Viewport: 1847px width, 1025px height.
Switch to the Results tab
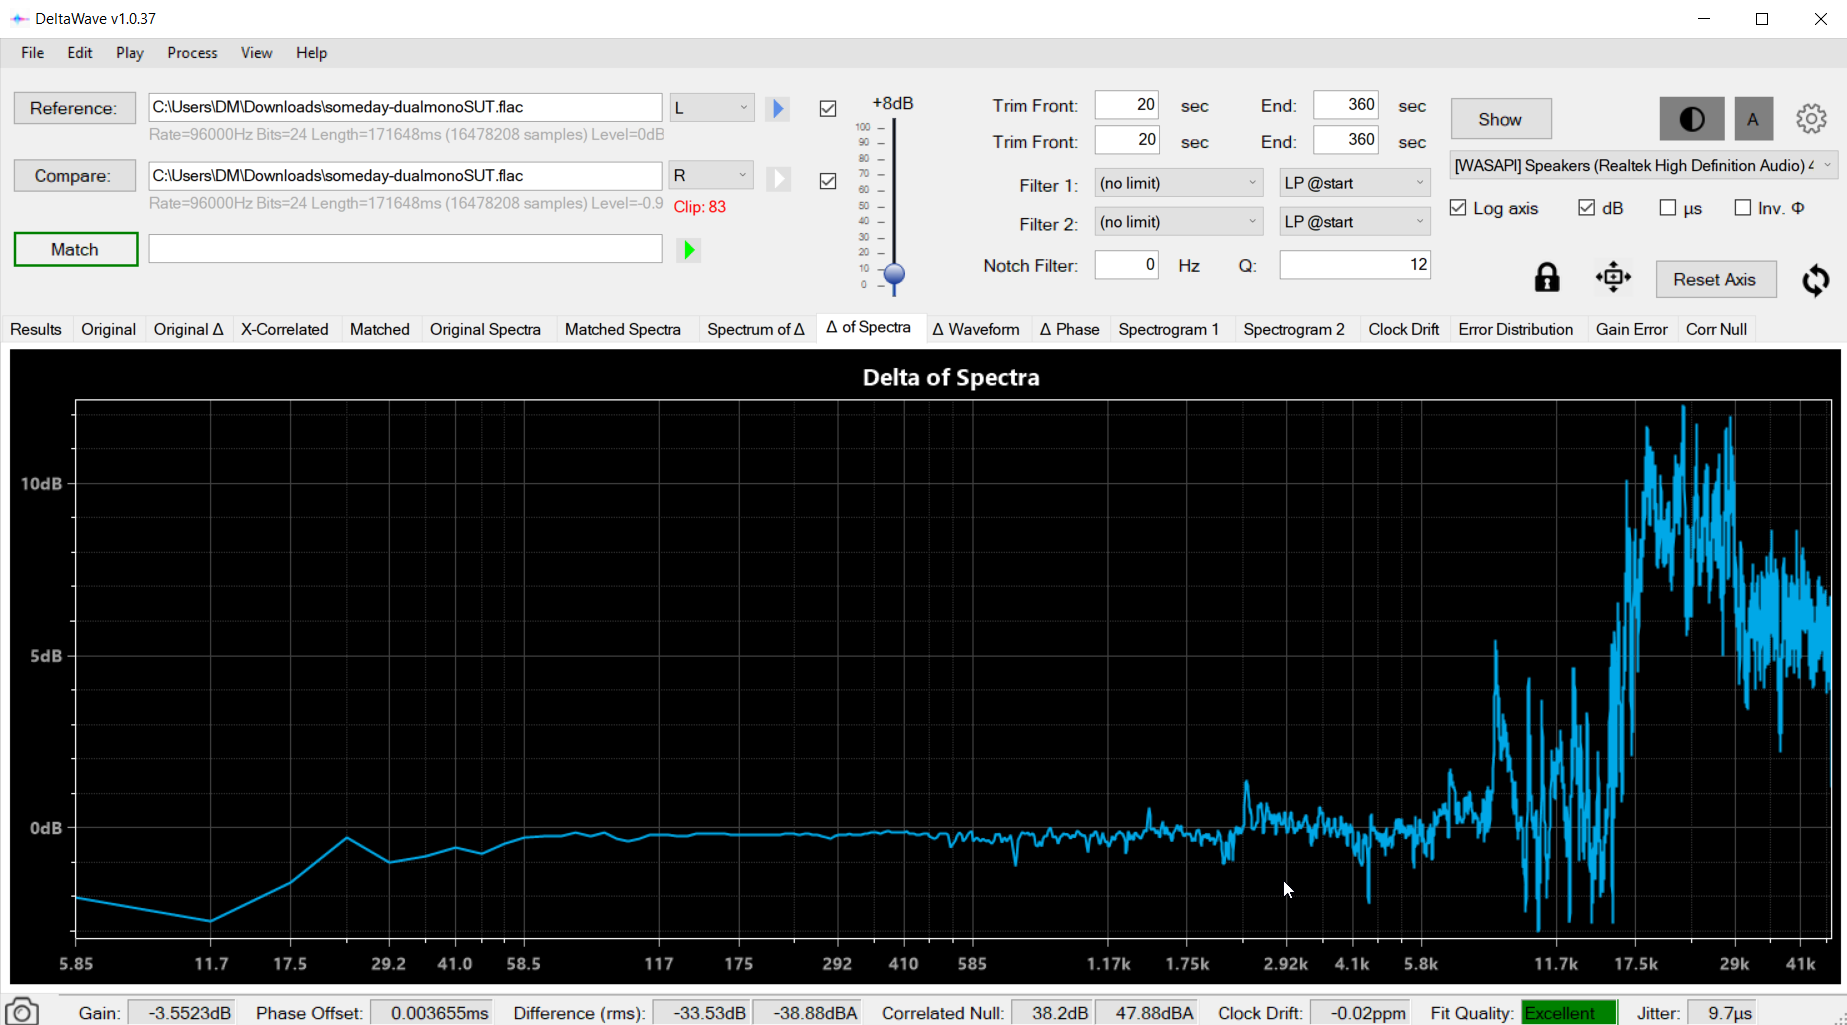click(x=36, y=329)
